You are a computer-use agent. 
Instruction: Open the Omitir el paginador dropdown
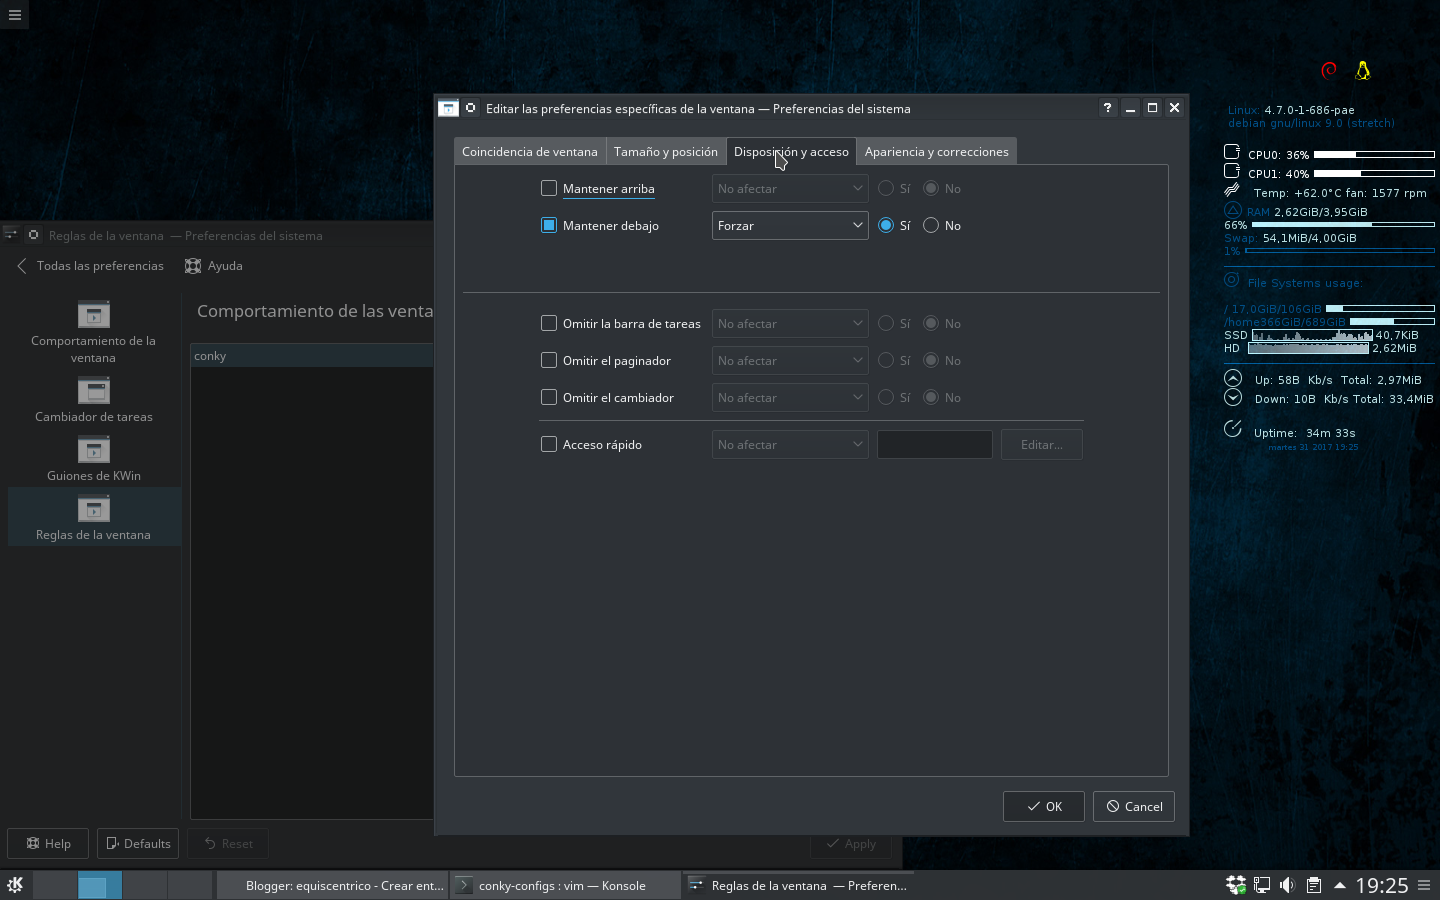point(789,360)
